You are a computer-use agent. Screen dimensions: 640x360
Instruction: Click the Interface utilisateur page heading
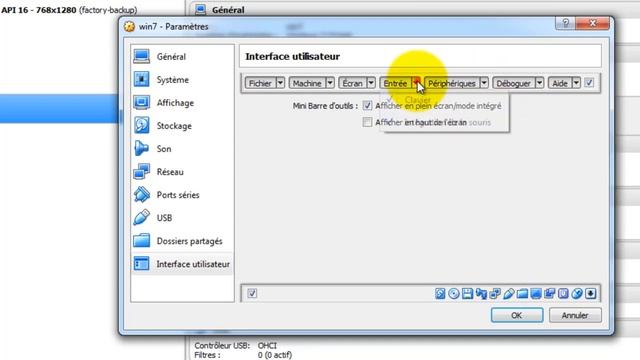point(292,56)
